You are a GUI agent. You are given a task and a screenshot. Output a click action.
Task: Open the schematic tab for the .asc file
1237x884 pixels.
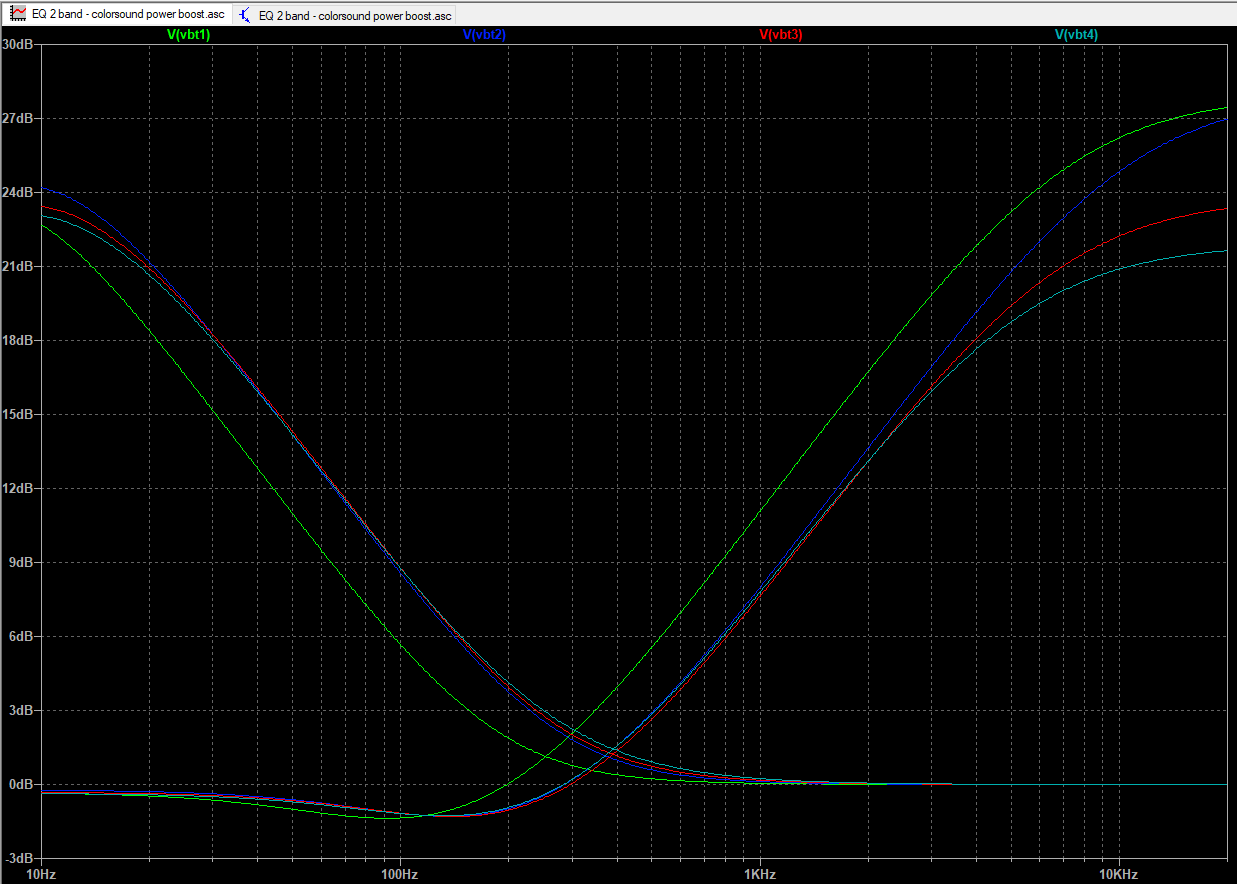click(x=344, y=15)
